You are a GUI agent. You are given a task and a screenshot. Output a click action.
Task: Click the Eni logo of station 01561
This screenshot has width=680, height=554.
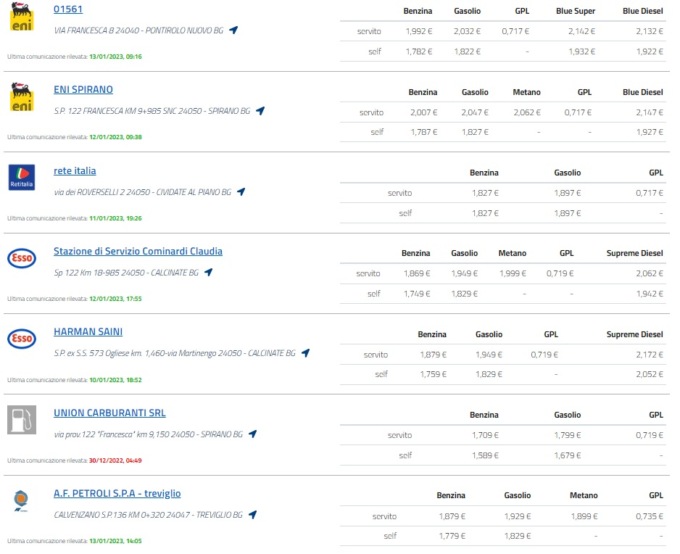click(21, 17)
